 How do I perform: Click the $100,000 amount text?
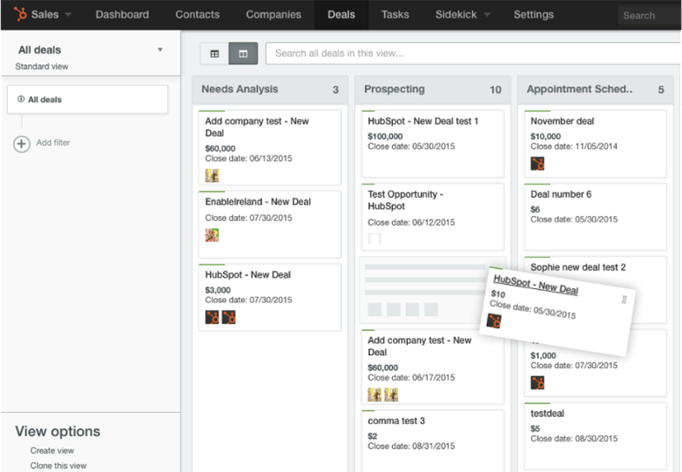385,137
